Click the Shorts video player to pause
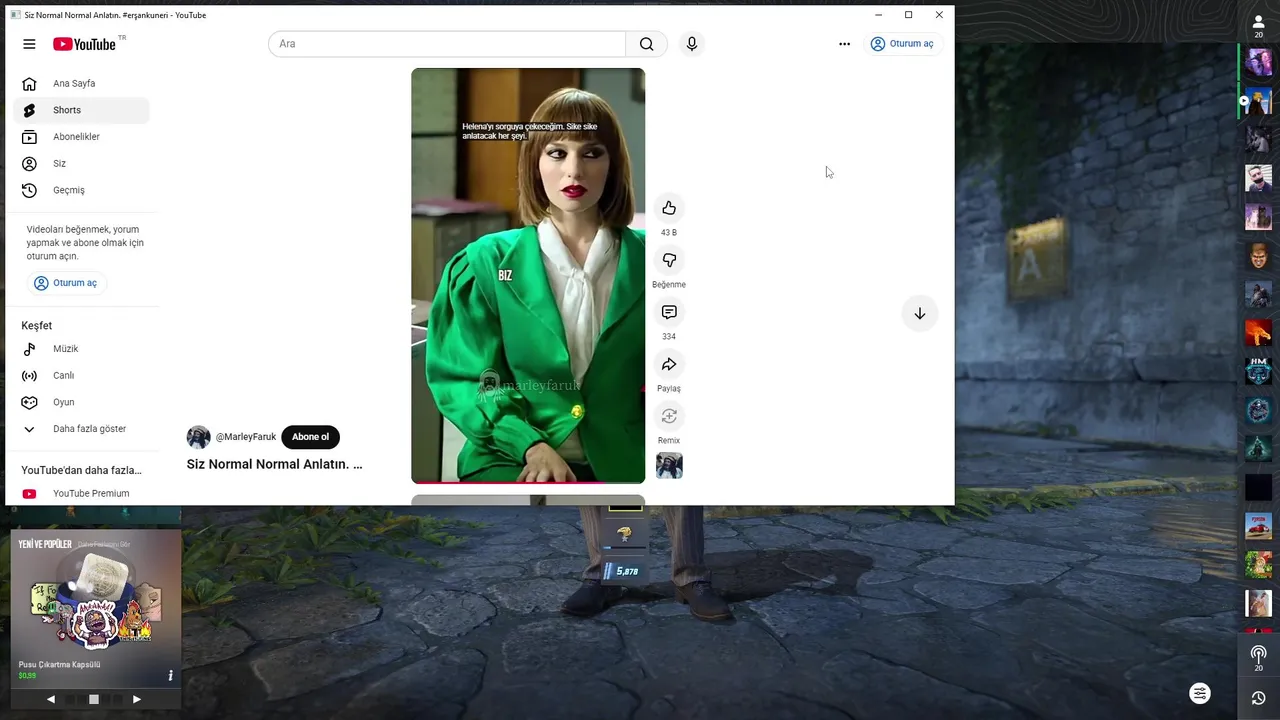The width and height of the screenshot is (1280, 720). pyautogui.click(x=528, y=276)
